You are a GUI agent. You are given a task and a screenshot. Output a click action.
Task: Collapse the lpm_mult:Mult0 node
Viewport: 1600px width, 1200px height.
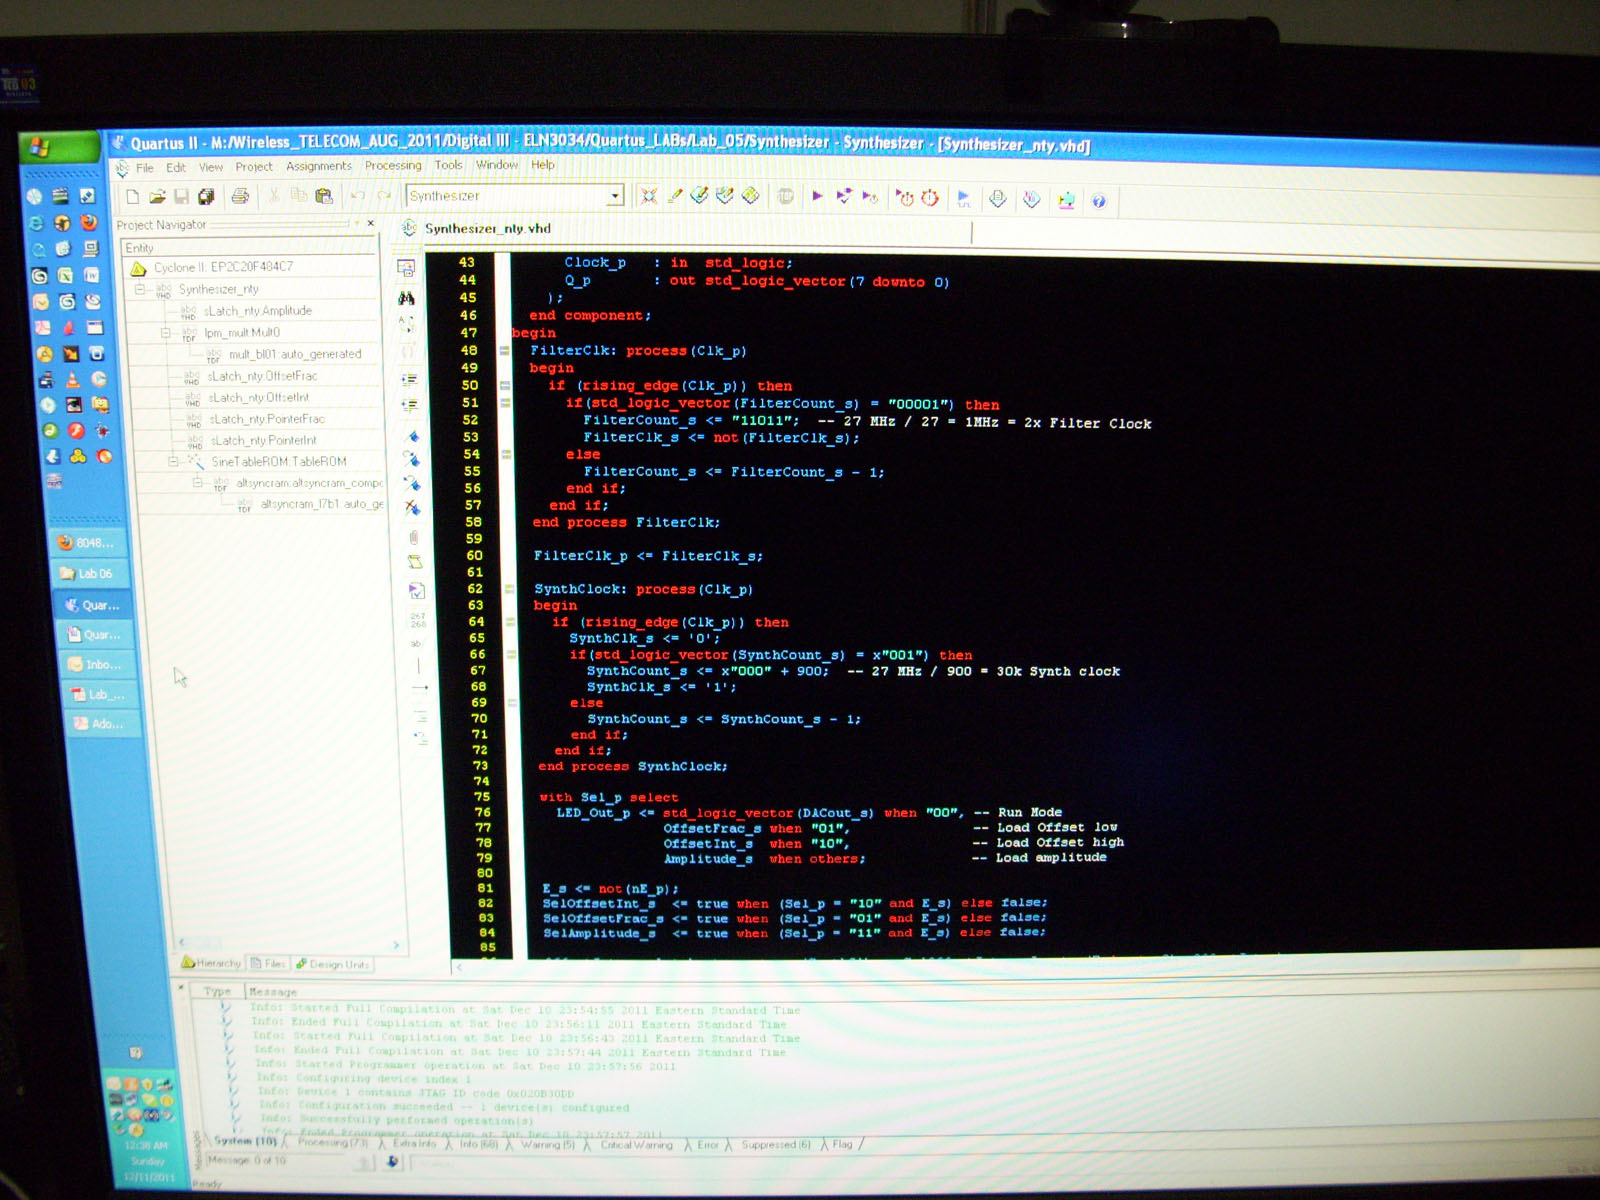pos(167,332)
